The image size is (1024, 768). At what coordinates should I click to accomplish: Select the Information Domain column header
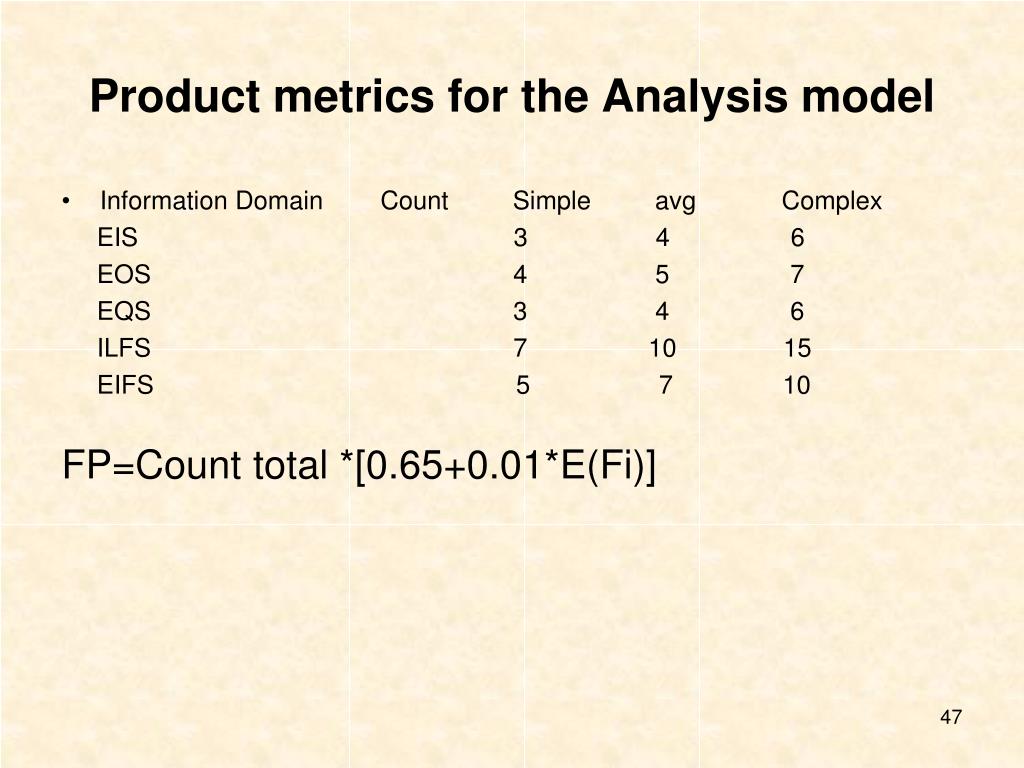pyautogui.click(x=211, y=200)
